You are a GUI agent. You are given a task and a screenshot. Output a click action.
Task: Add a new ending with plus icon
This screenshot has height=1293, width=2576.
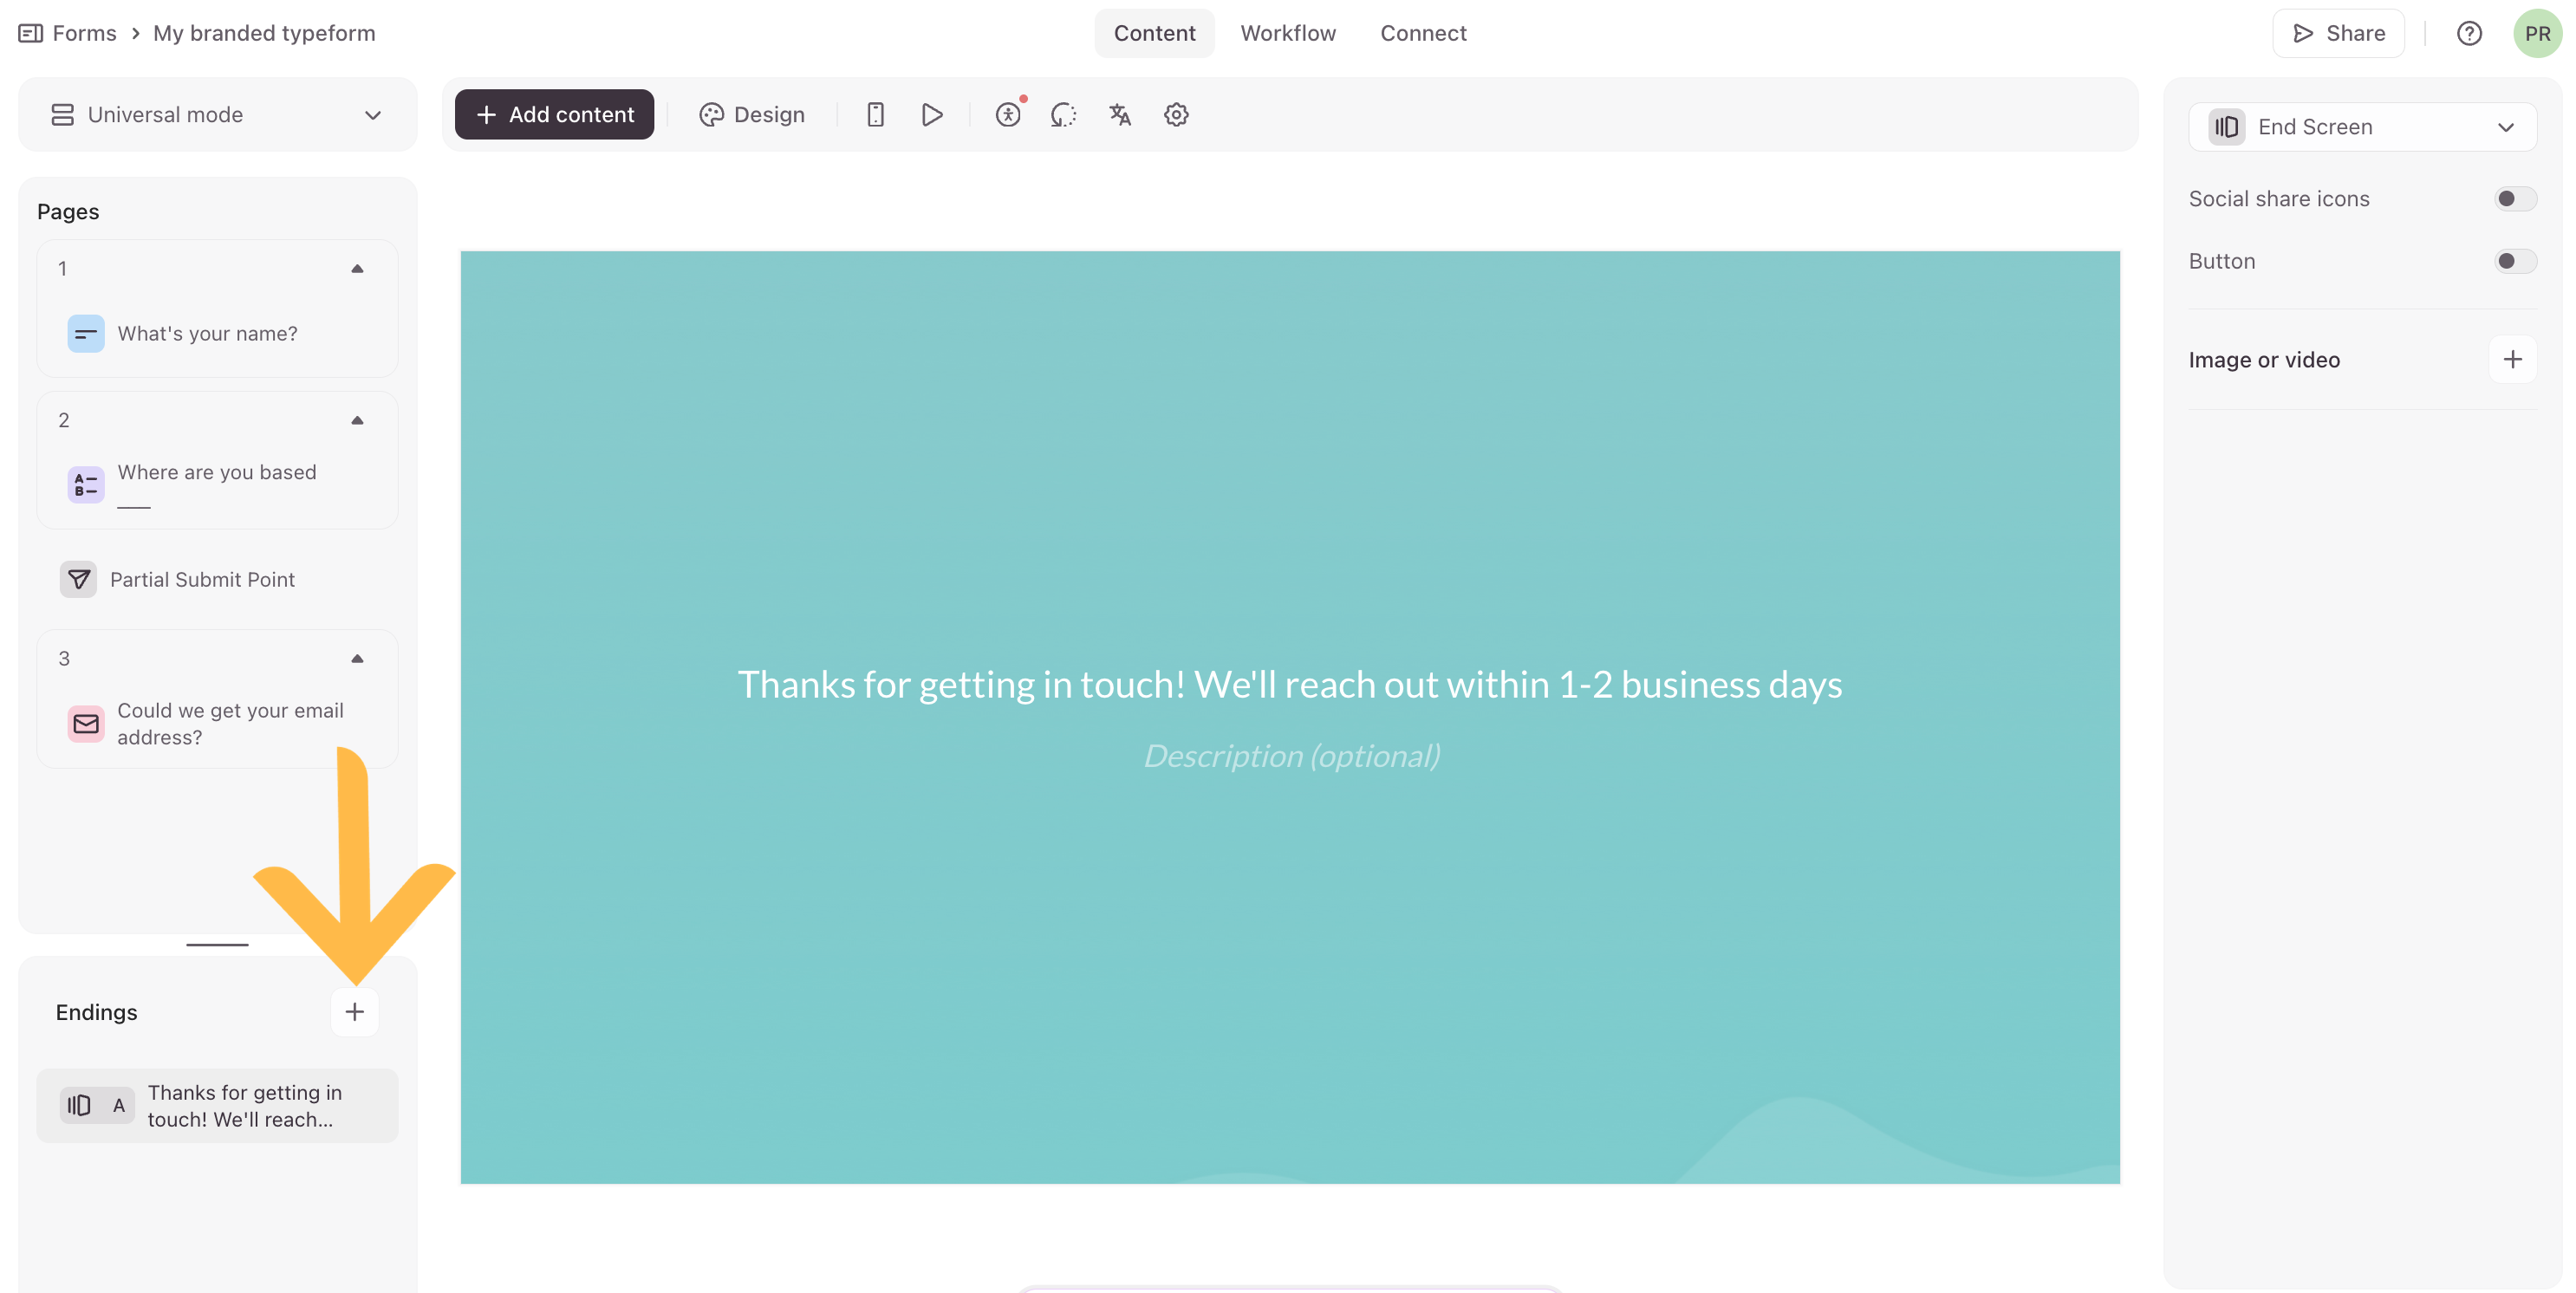pyautogui.click(x=354, y=1012)
